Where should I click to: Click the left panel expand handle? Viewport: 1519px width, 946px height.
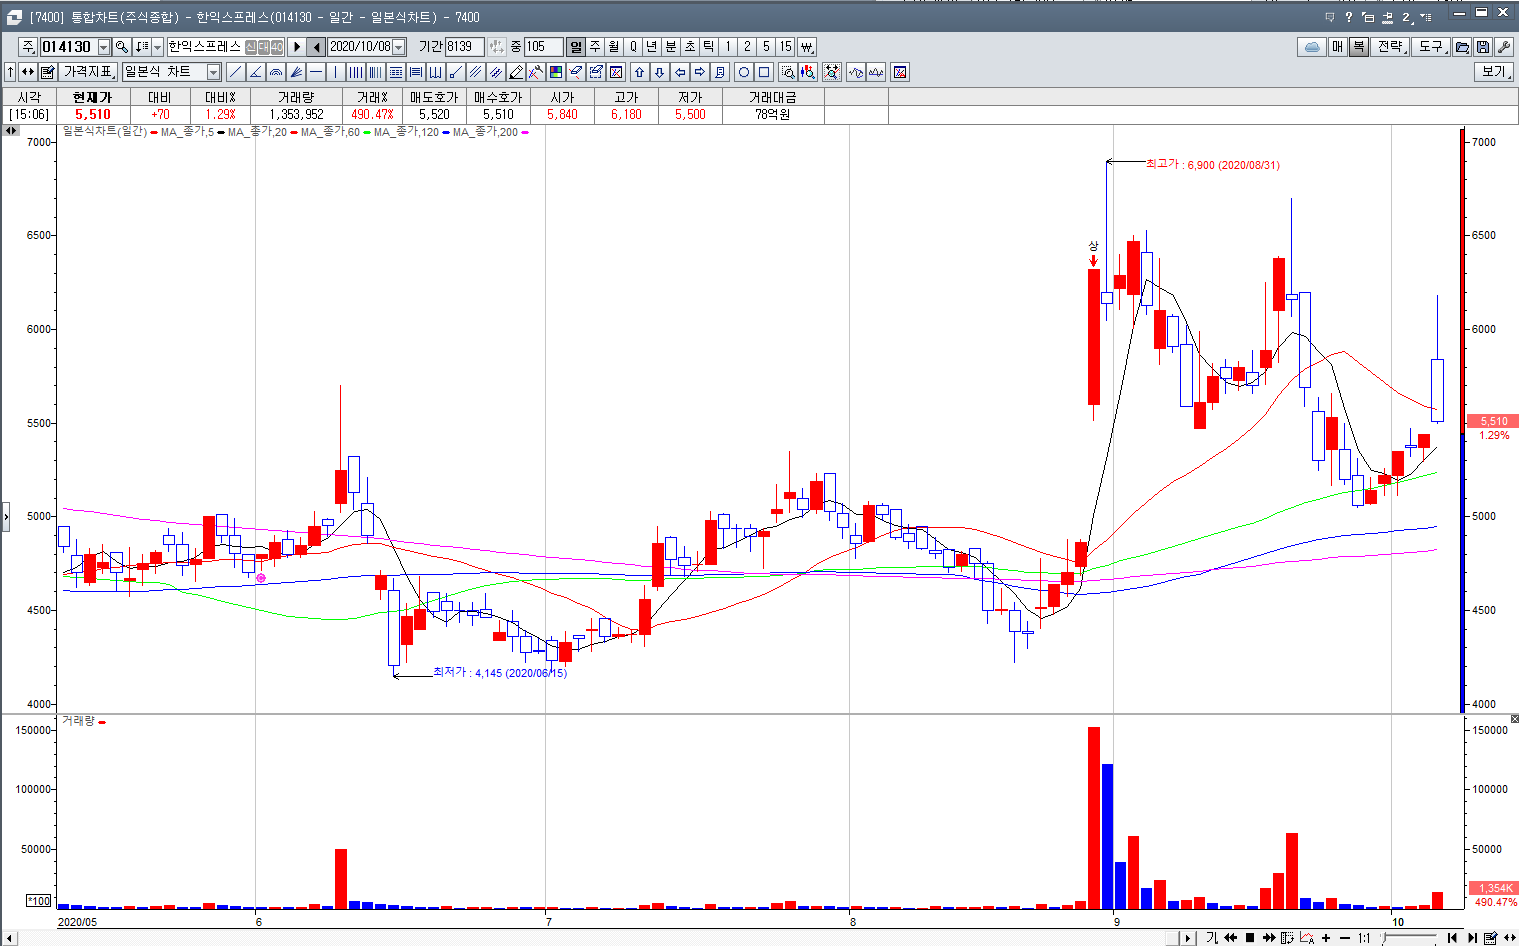click(5, 517)
